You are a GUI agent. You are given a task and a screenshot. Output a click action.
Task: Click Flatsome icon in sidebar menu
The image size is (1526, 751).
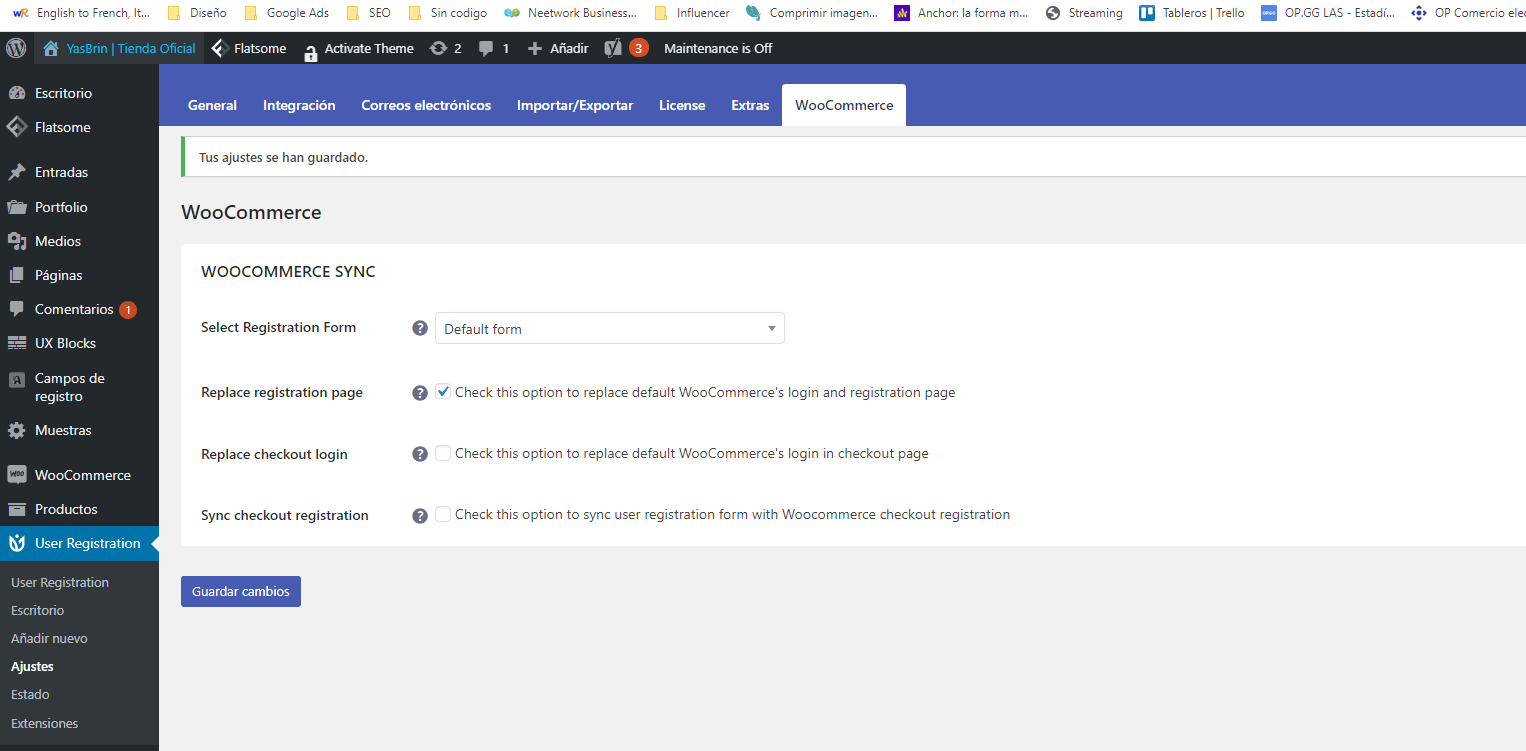pos(17,127)
